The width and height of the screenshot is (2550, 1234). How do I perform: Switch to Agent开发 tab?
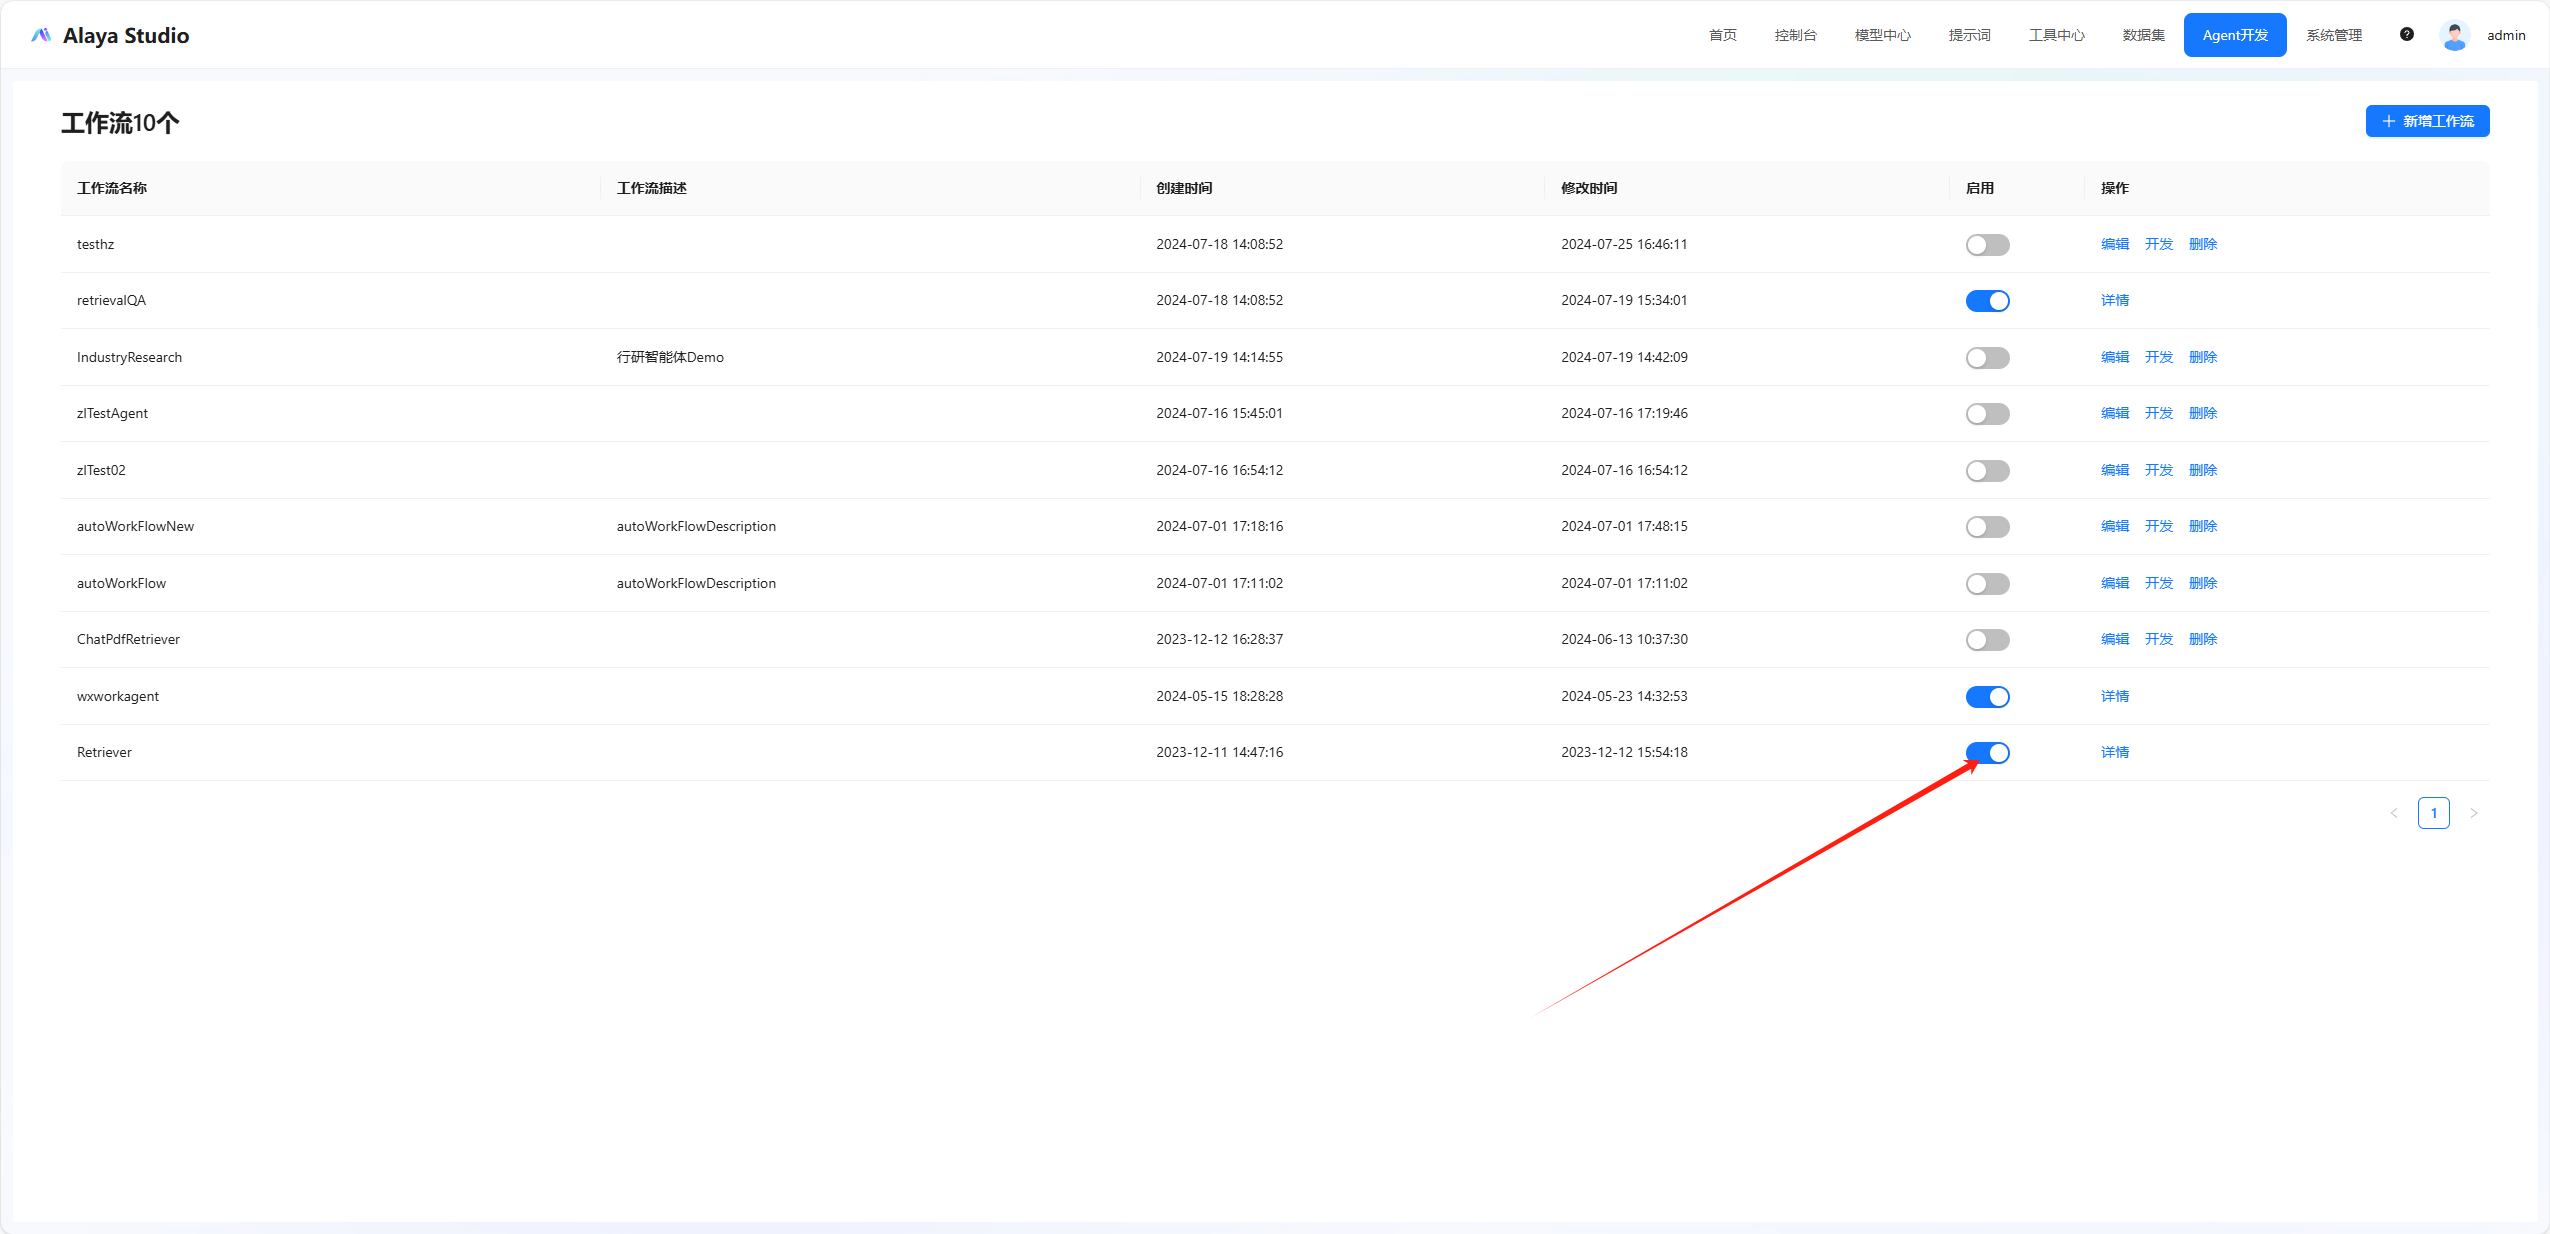coord(2234,35)
